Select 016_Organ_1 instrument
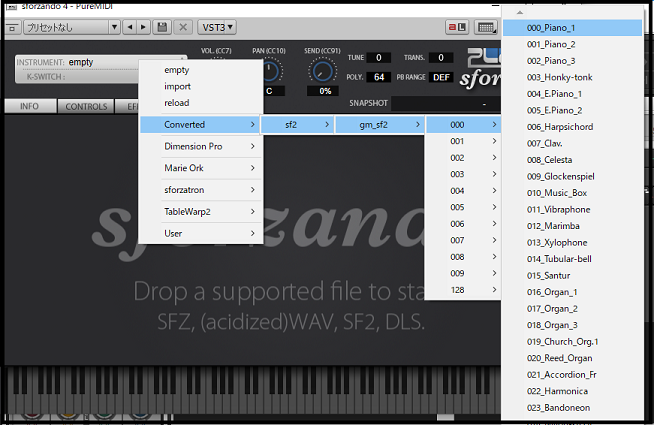Image resolution: width=654 pixels, height=425 pixels. (572, 292)
